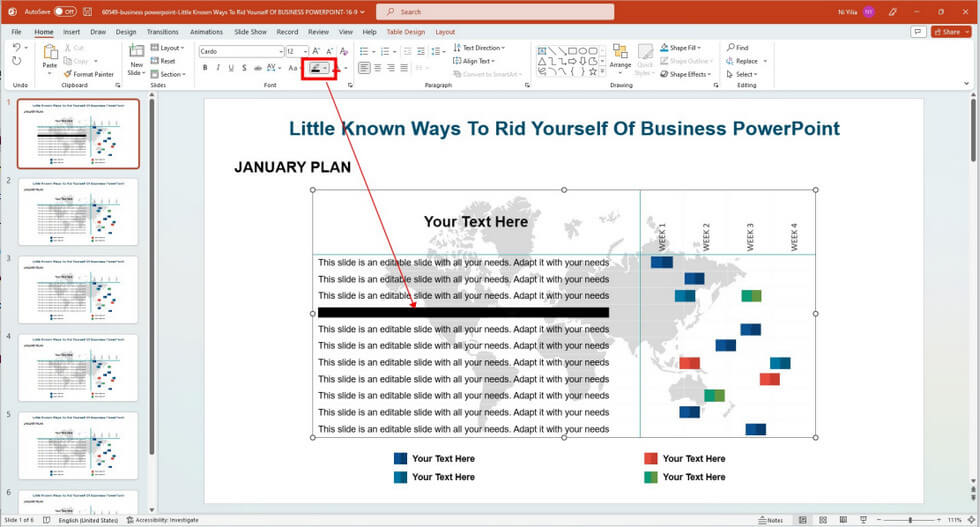The height and width of the screenshot is (527, 980).
Task: Open Shape Effects options
Action: pyautogui.click(x=686, y=74)
